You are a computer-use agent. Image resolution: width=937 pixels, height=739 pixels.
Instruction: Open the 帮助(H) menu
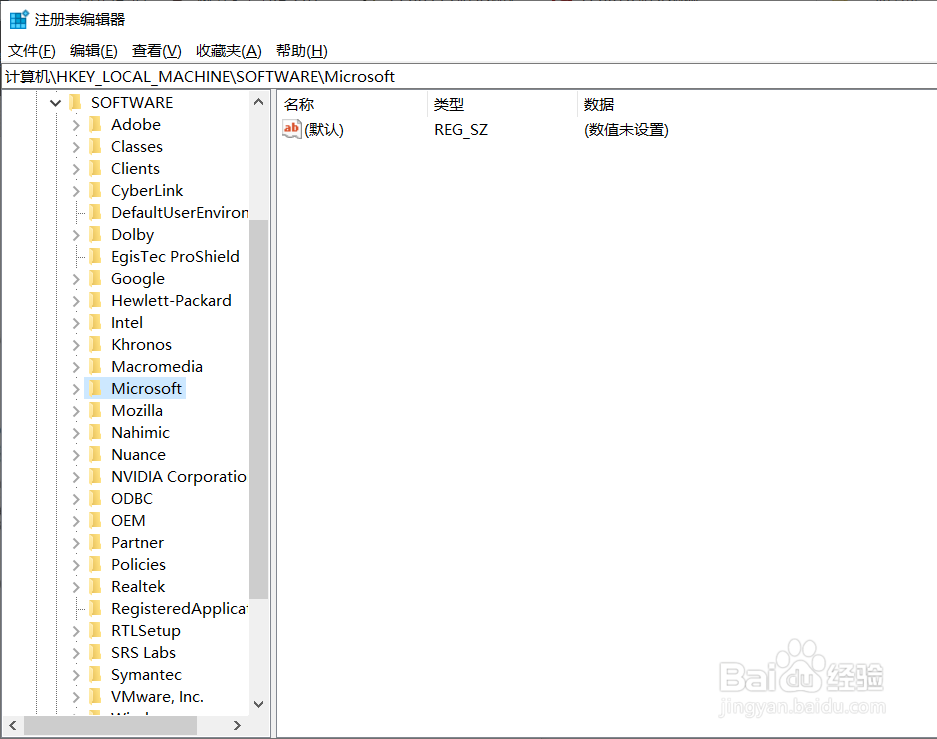[302, 51]
